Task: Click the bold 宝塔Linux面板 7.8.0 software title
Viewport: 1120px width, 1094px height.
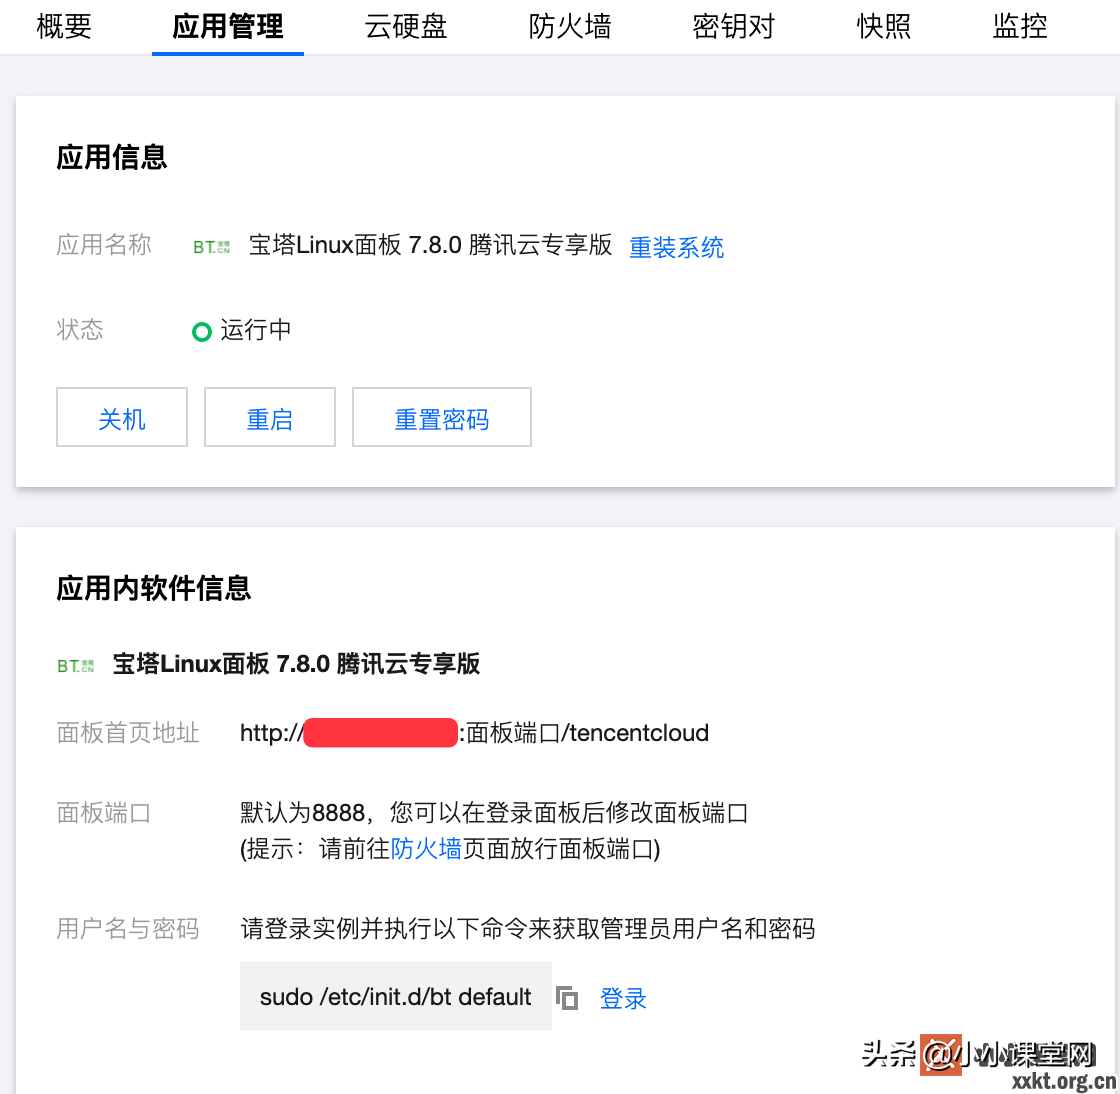Action: pyautogui.click(x=296, y=663)
